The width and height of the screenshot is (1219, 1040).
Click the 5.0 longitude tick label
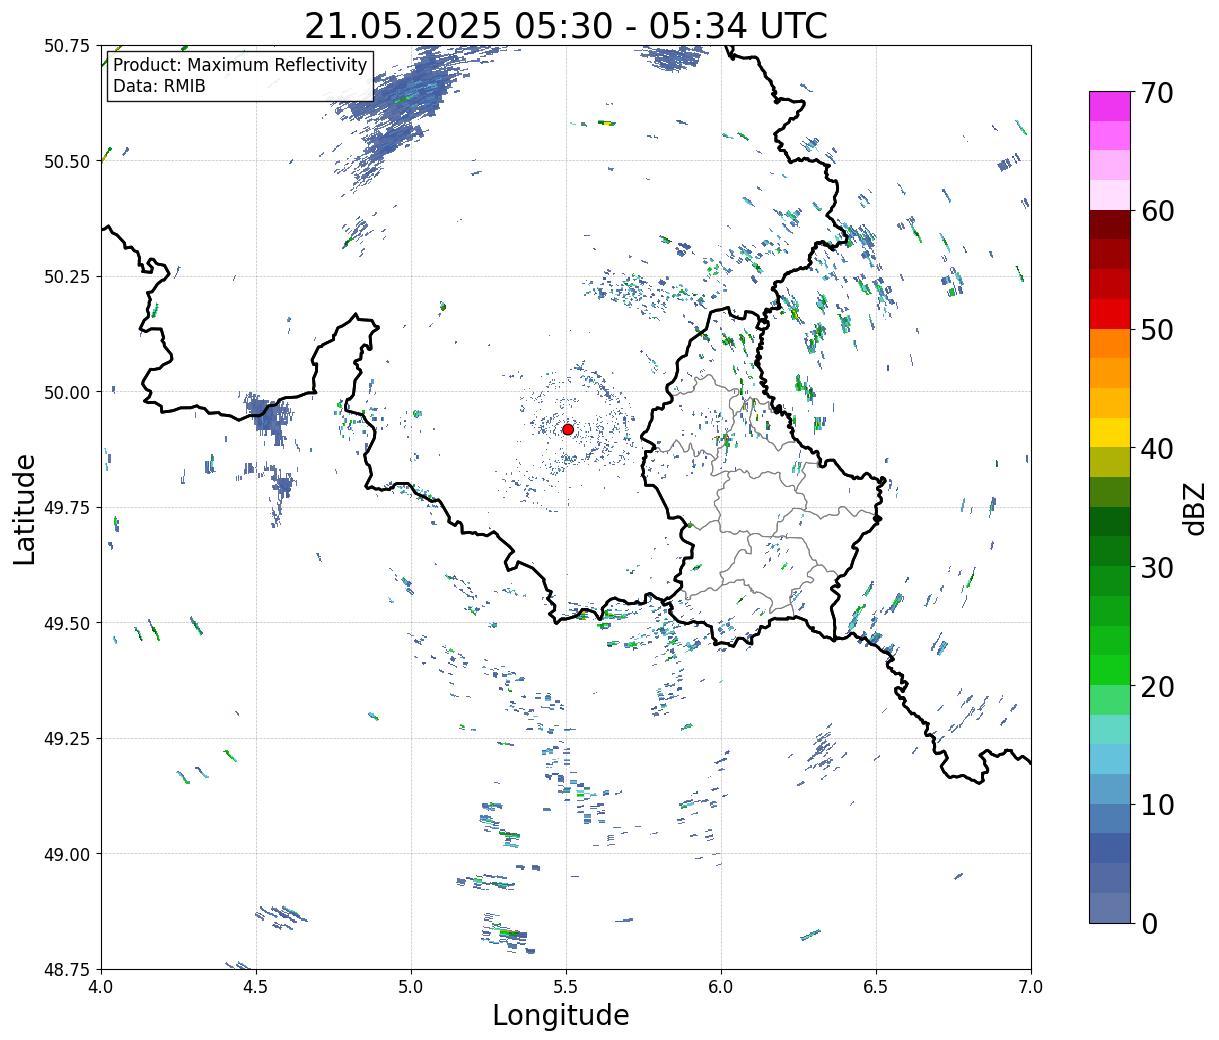point(411,987)
